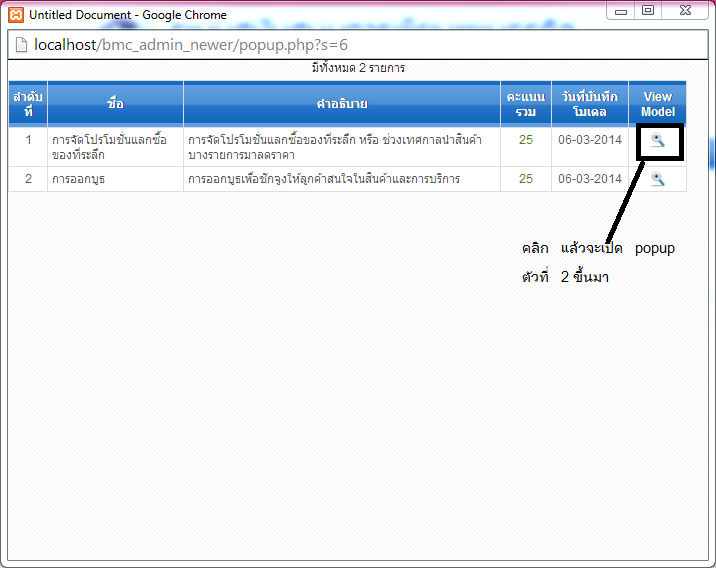Screen dimensions: 716x568
Task: Select description การออกบูธเพื่อชักจูงให้ลูกค้าสนใจ
Action: pyautogui.click(x=324, y=179)
